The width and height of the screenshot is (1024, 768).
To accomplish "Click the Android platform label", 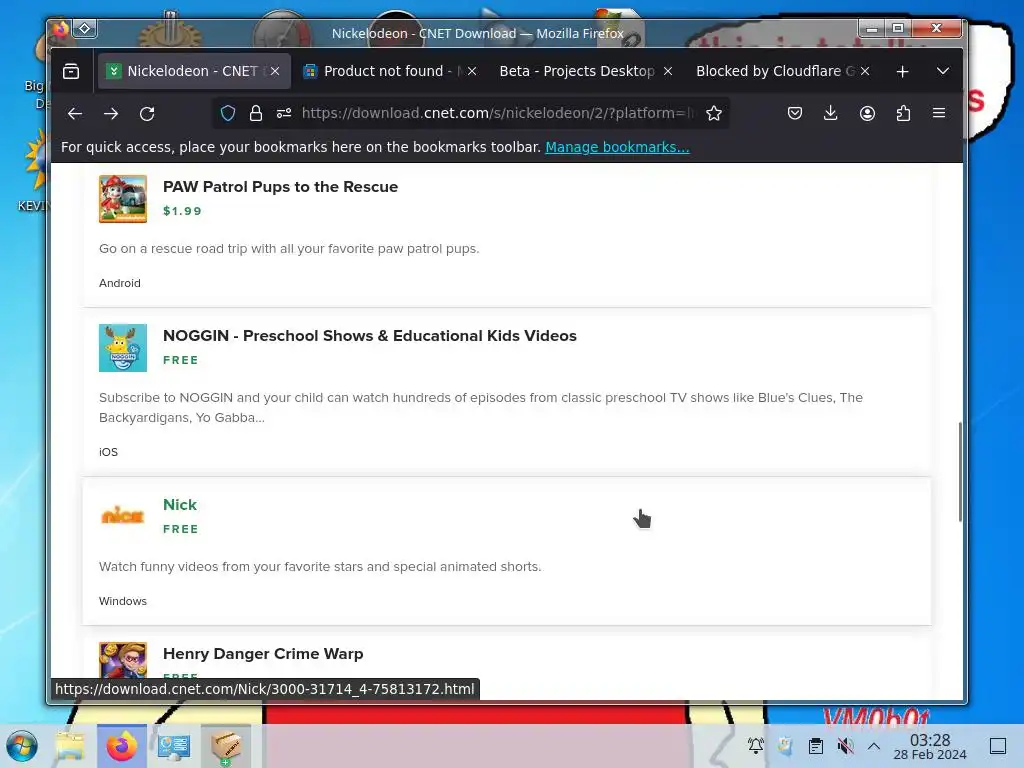I will point(120,283).
